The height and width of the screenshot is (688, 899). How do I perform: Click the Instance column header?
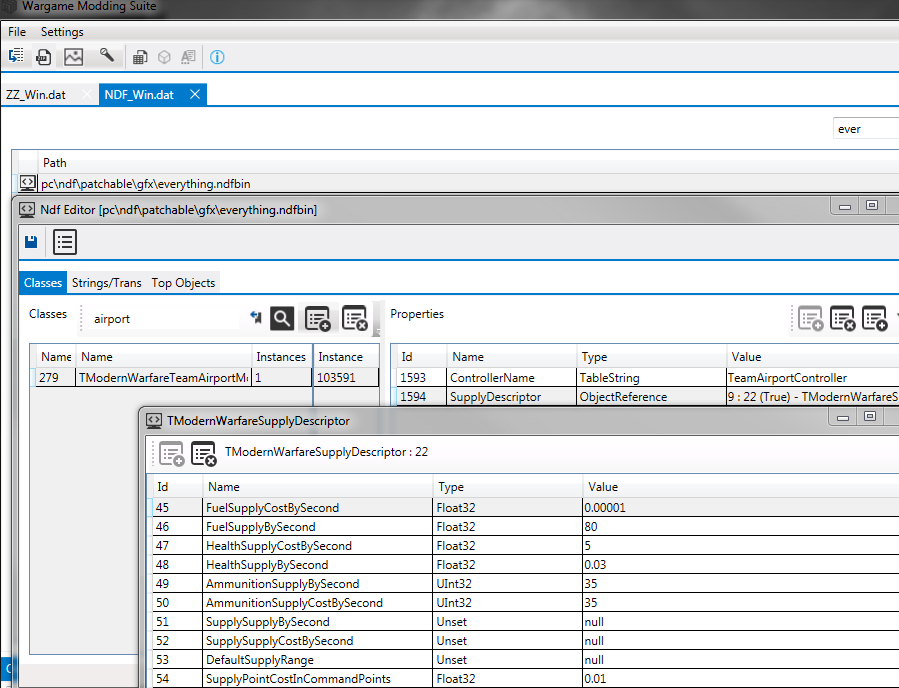[x=346, y=357]
